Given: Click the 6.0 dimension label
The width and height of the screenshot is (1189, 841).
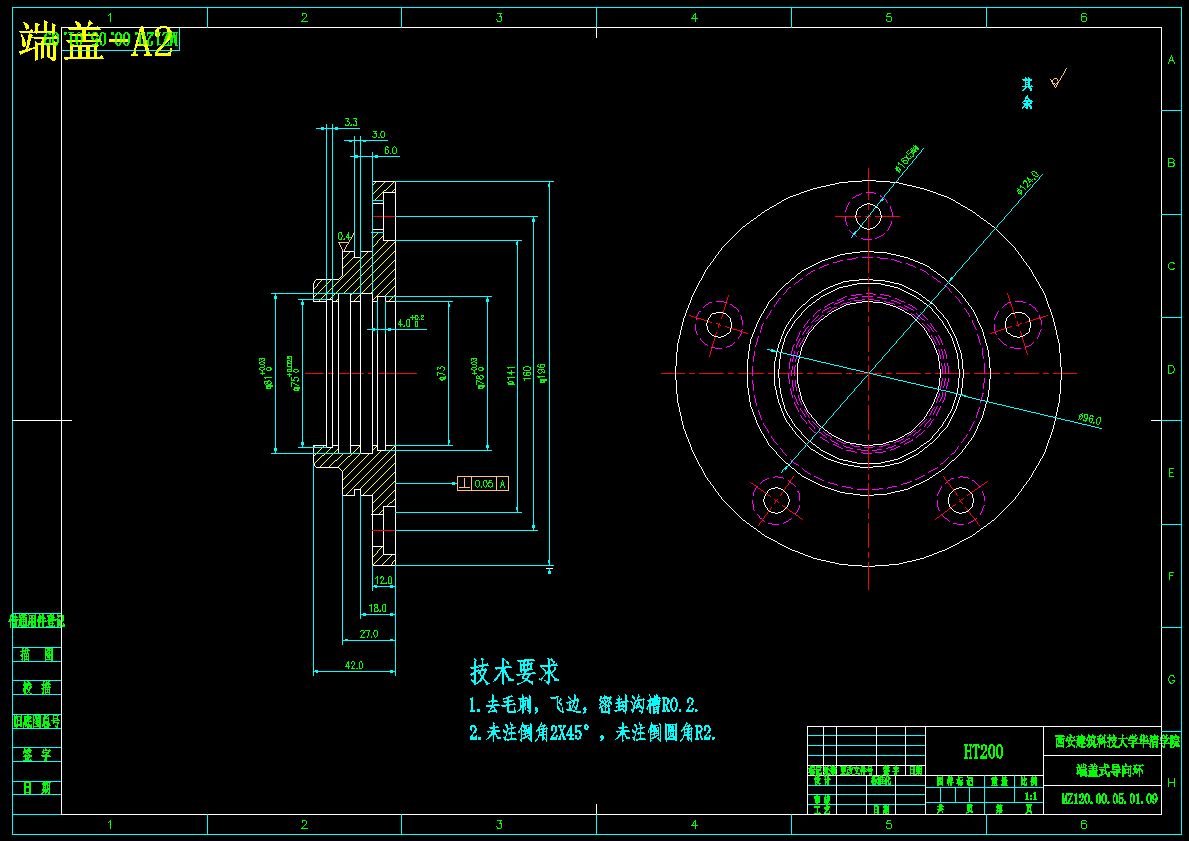Looking at the screenshot, I should coord(391,151).
